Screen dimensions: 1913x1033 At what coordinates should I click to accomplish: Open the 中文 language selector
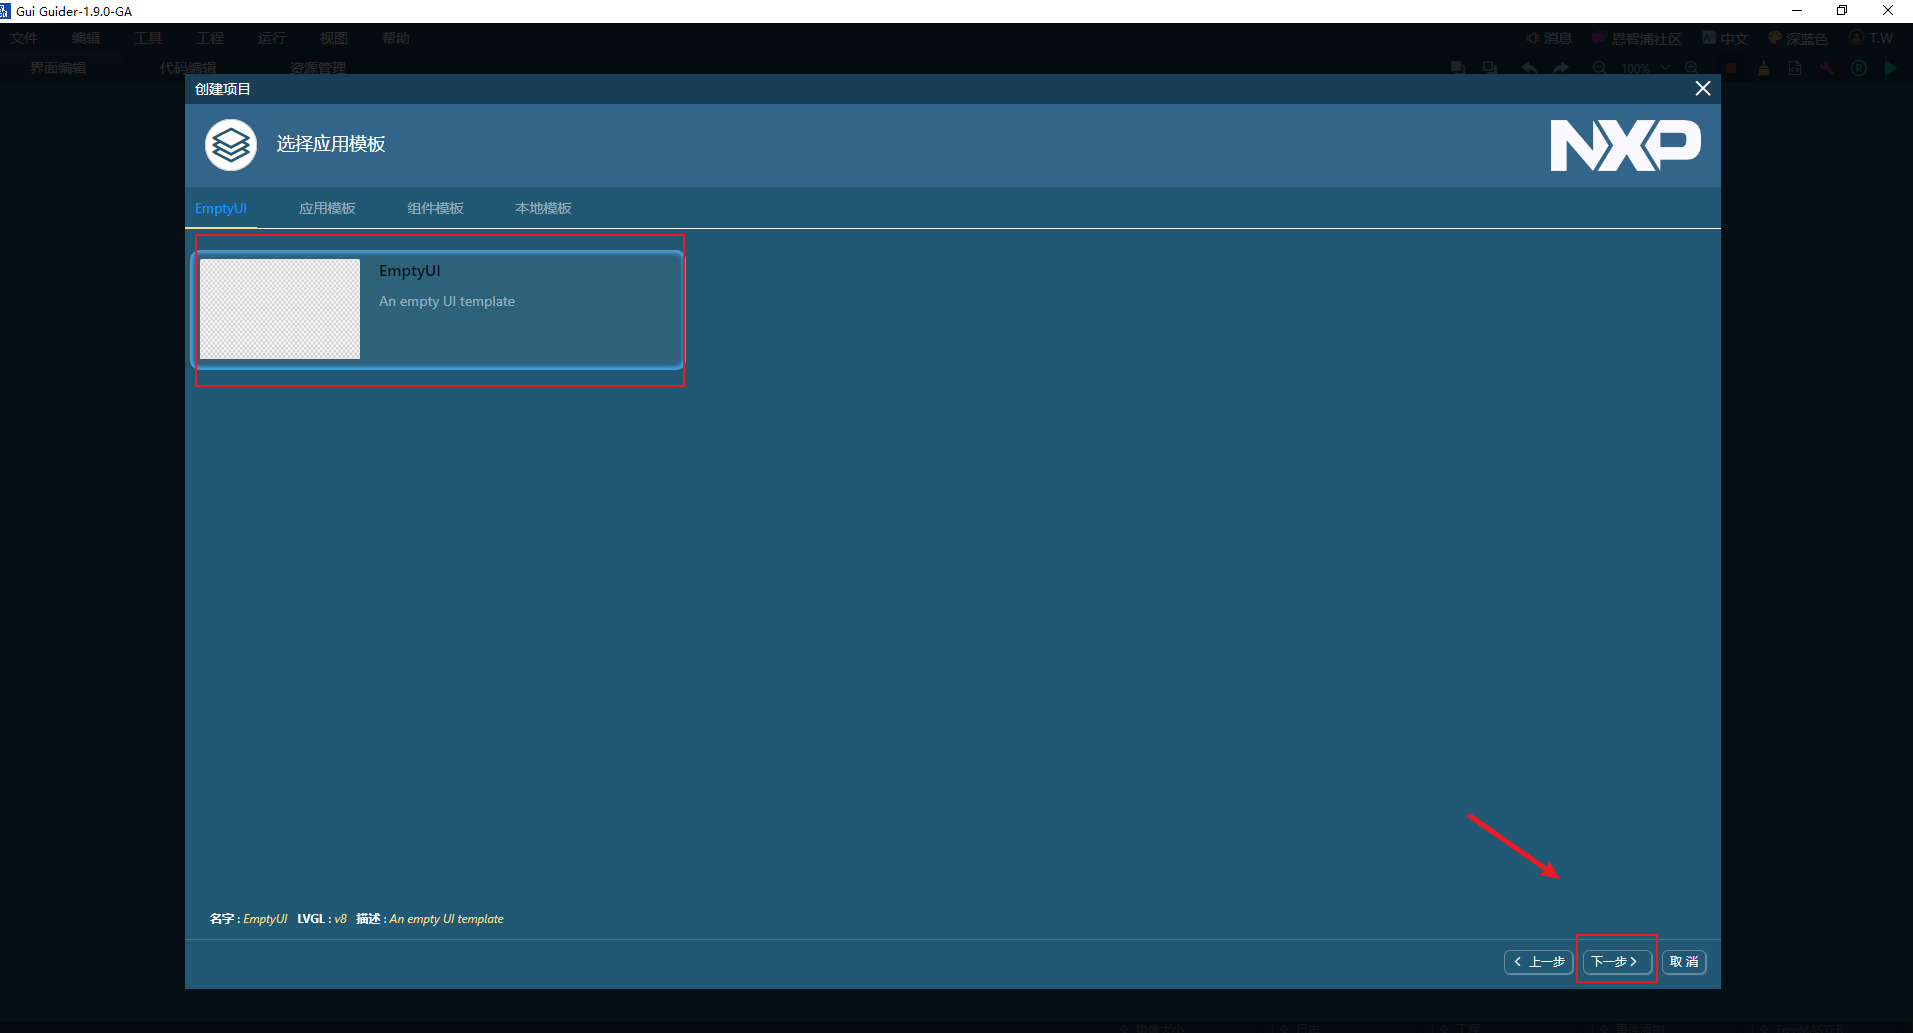1725,38
